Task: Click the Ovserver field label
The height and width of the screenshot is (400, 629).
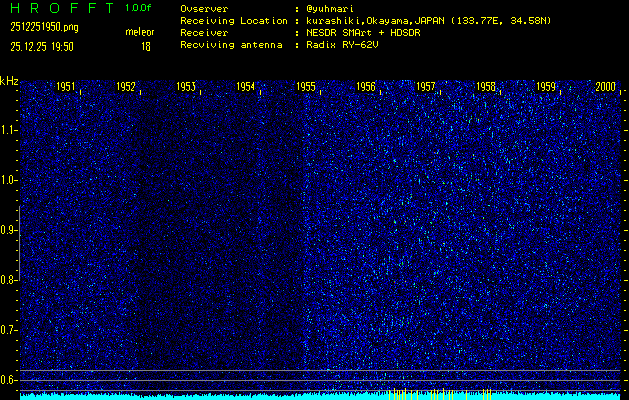Action: (x=204, y=9)
